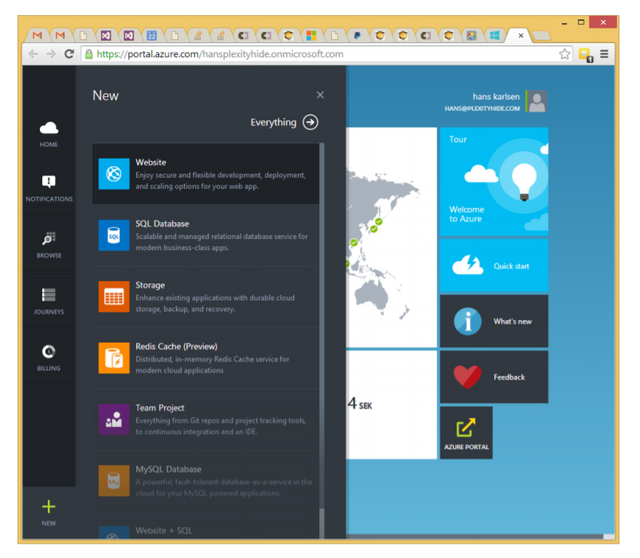The width and height of the screenshot is (640, 558).
Task: Select the MySQL Database icon
Action: tap(114, 480)
